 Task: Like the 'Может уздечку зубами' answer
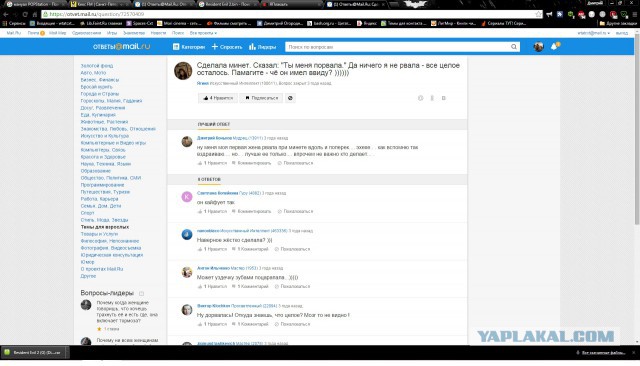coord(212,286)
